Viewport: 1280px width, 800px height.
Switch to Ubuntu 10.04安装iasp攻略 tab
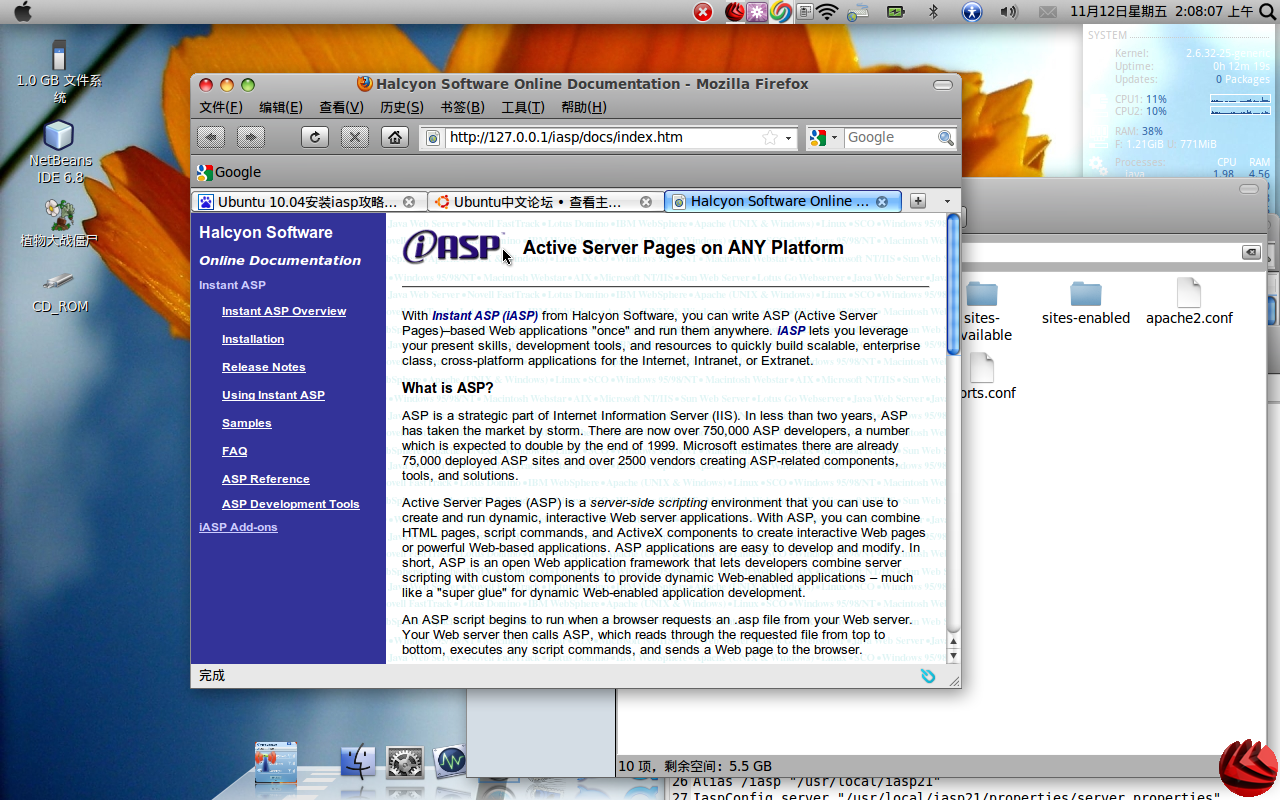298,202
